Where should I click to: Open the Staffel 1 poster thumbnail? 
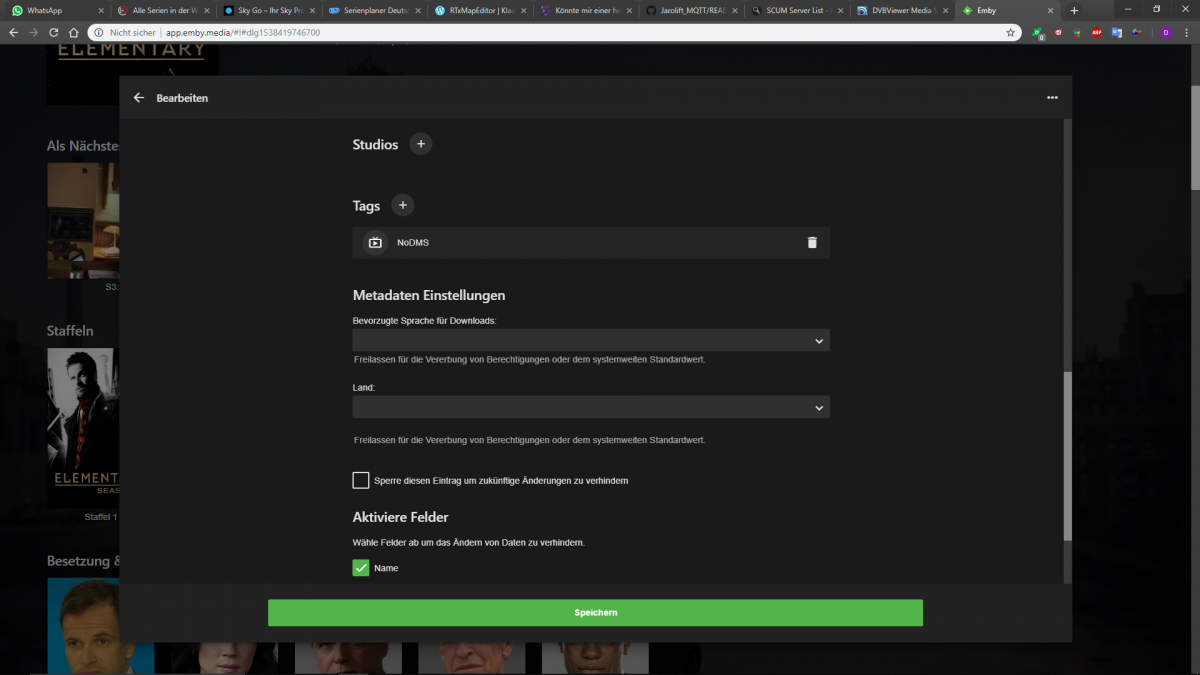[83, 428]
